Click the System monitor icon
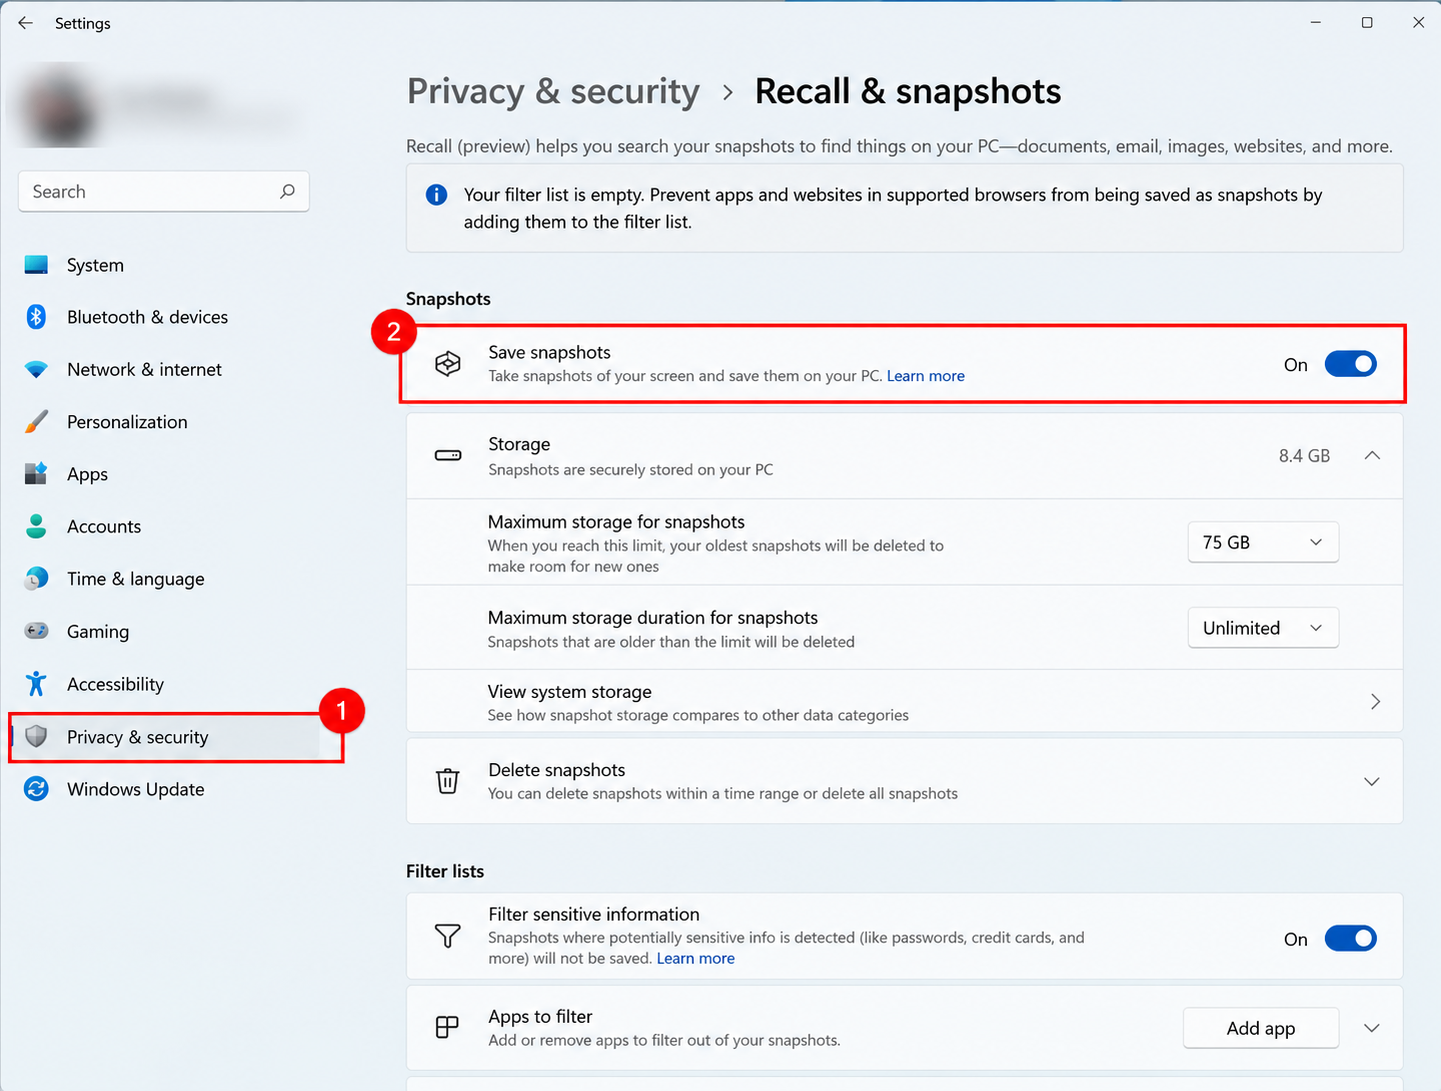 tap(36, 265)
